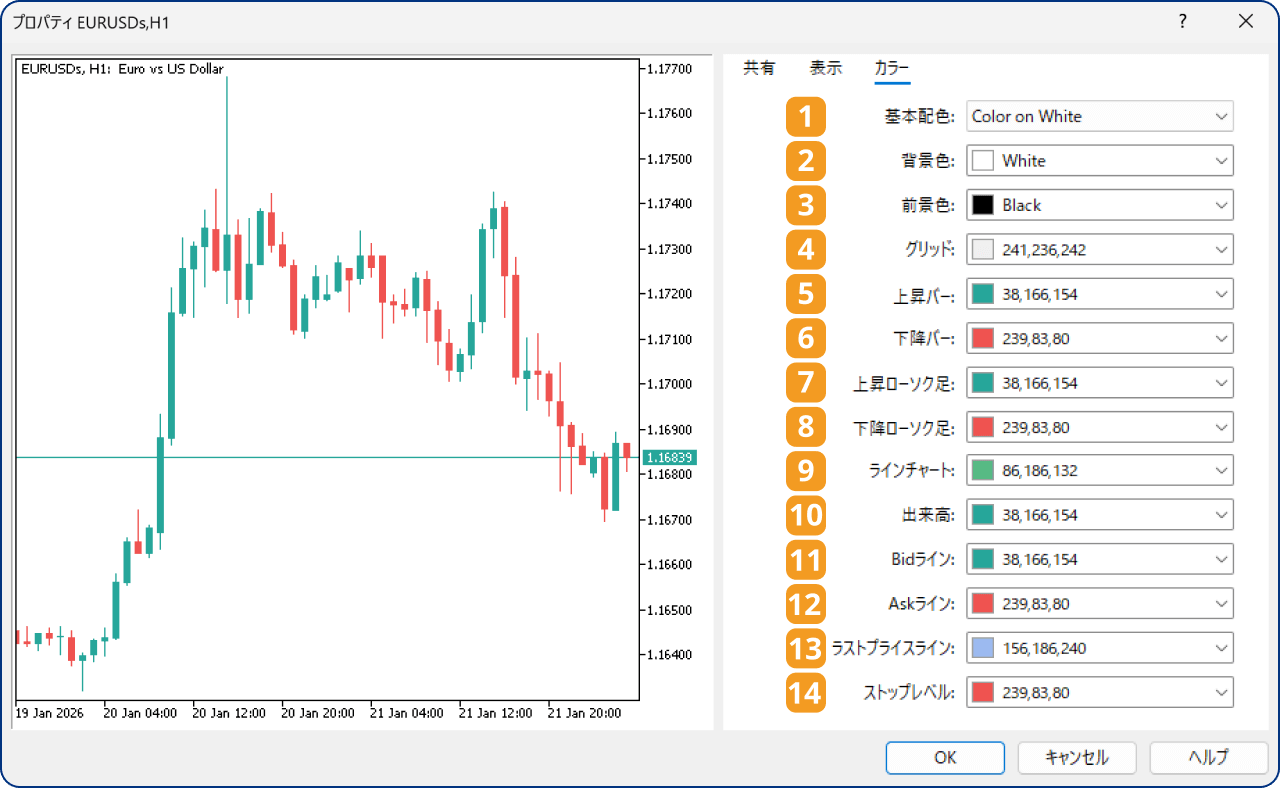Switch to the 表示 tab
This screenshot has height=788, width=1280.
click(826, 69)
